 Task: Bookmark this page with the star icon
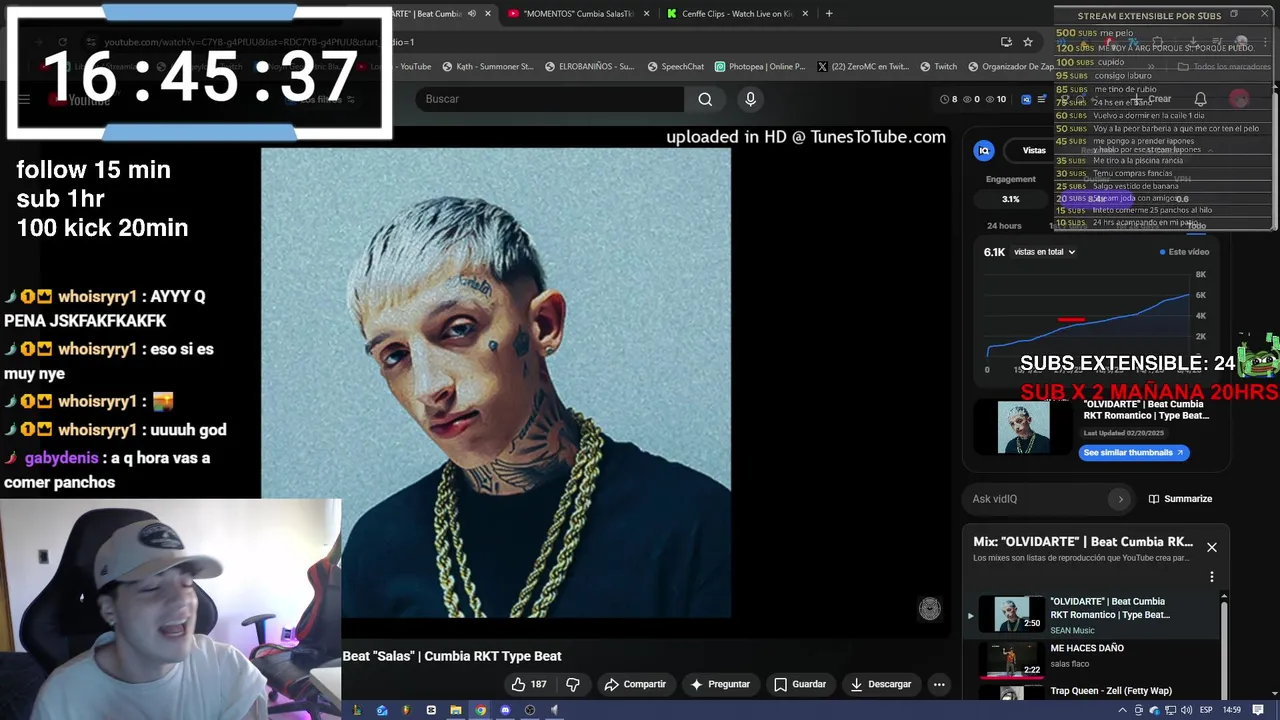click(x=1028, y=42)
